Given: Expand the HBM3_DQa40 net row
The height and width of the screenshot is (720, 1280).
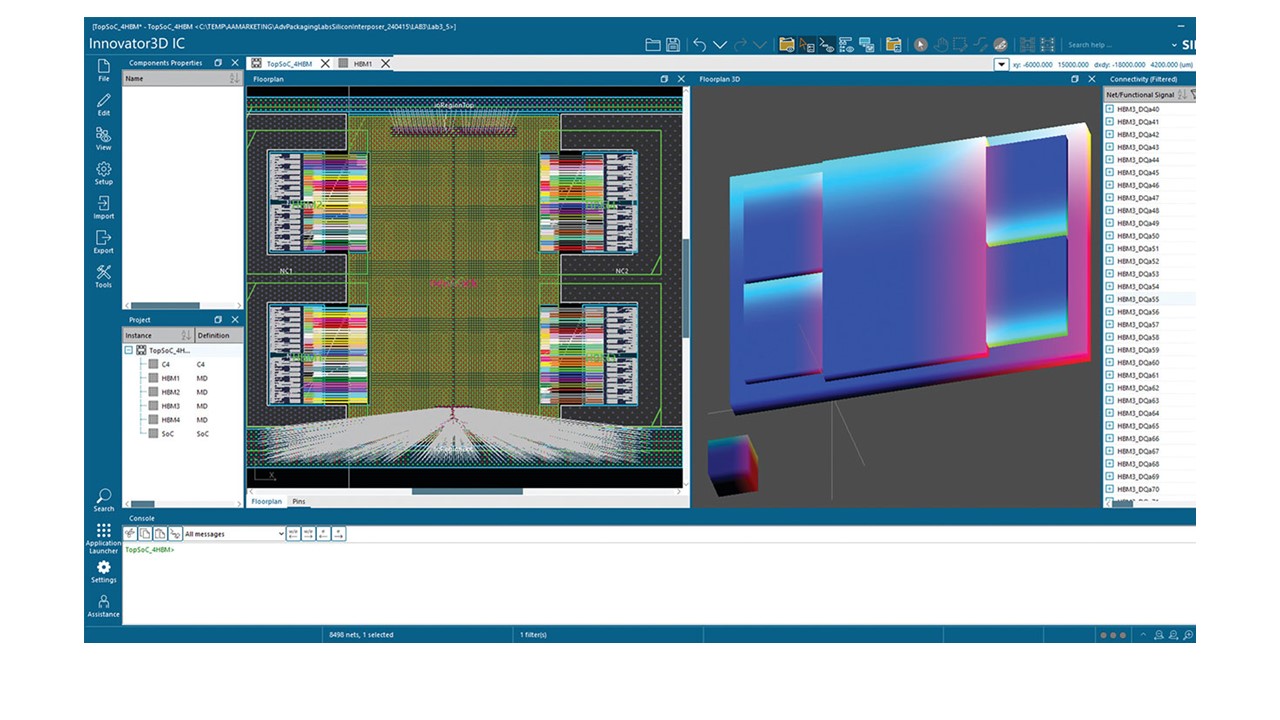Looking at the screenshot, I should click(1109, 109).
